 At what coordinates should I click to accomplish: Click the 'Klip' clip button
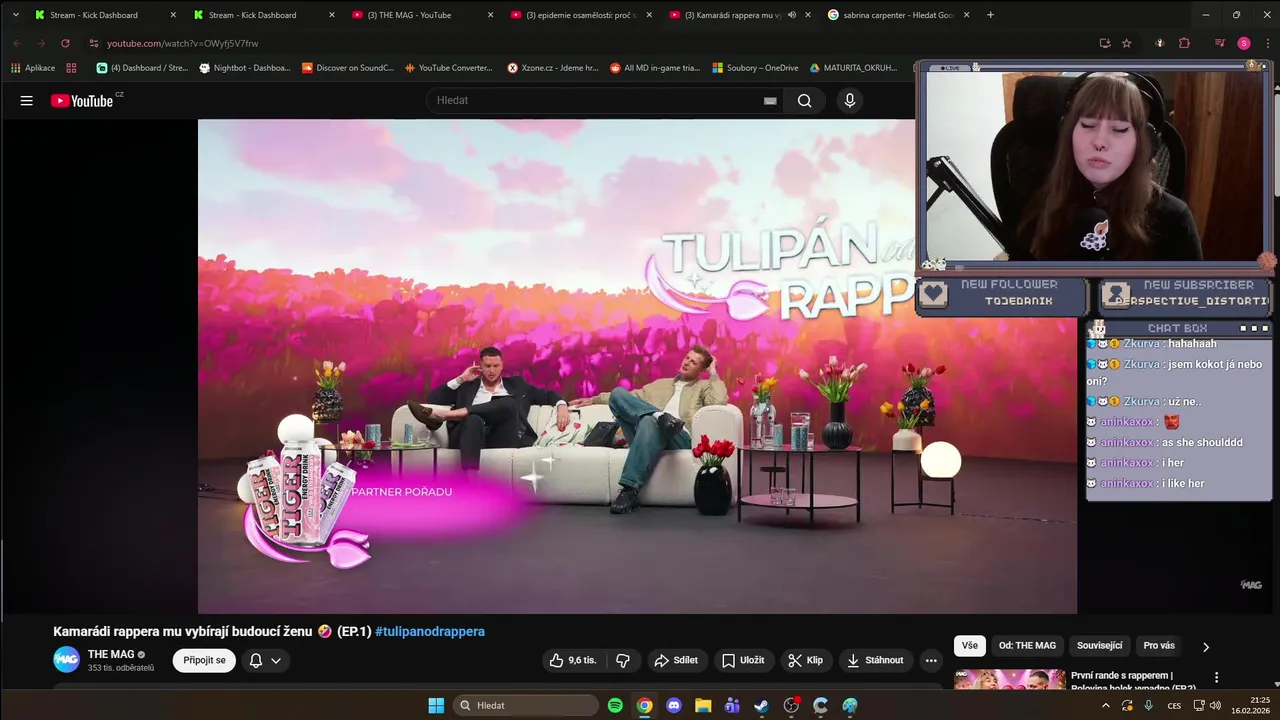[x=806, y=660]
